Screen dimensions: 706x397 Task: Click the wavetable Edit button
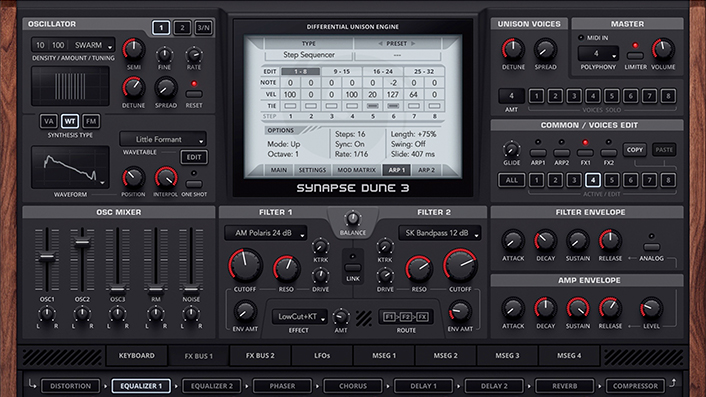[194, 157]
